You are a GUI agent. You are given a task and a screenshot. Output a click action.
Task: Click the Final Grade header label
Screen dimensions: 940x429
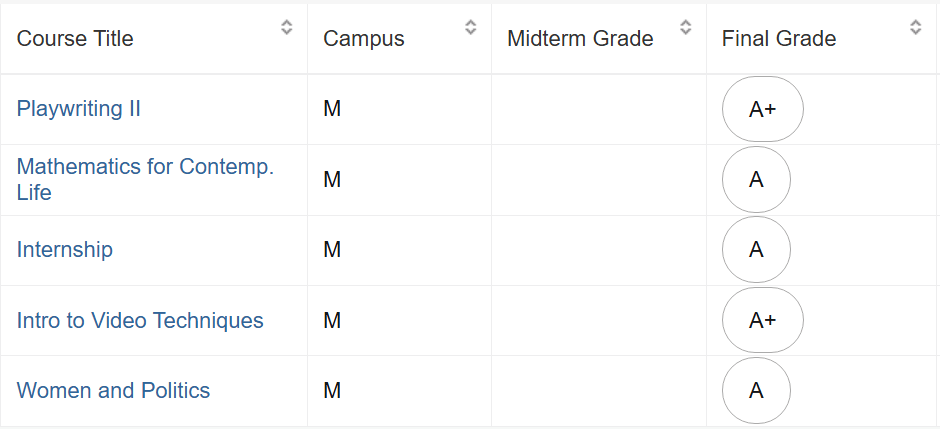tap(779, 39)
